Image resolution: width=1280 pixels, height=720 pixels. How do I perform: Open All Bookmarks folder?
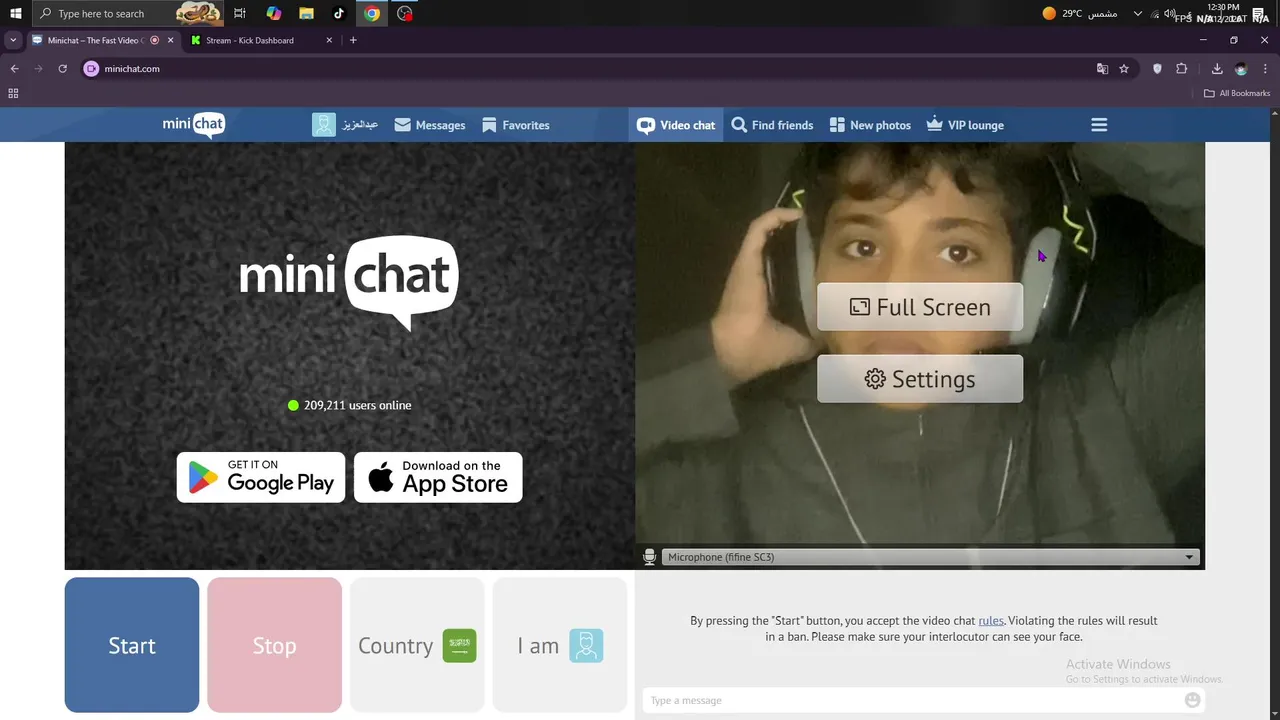1237,93
